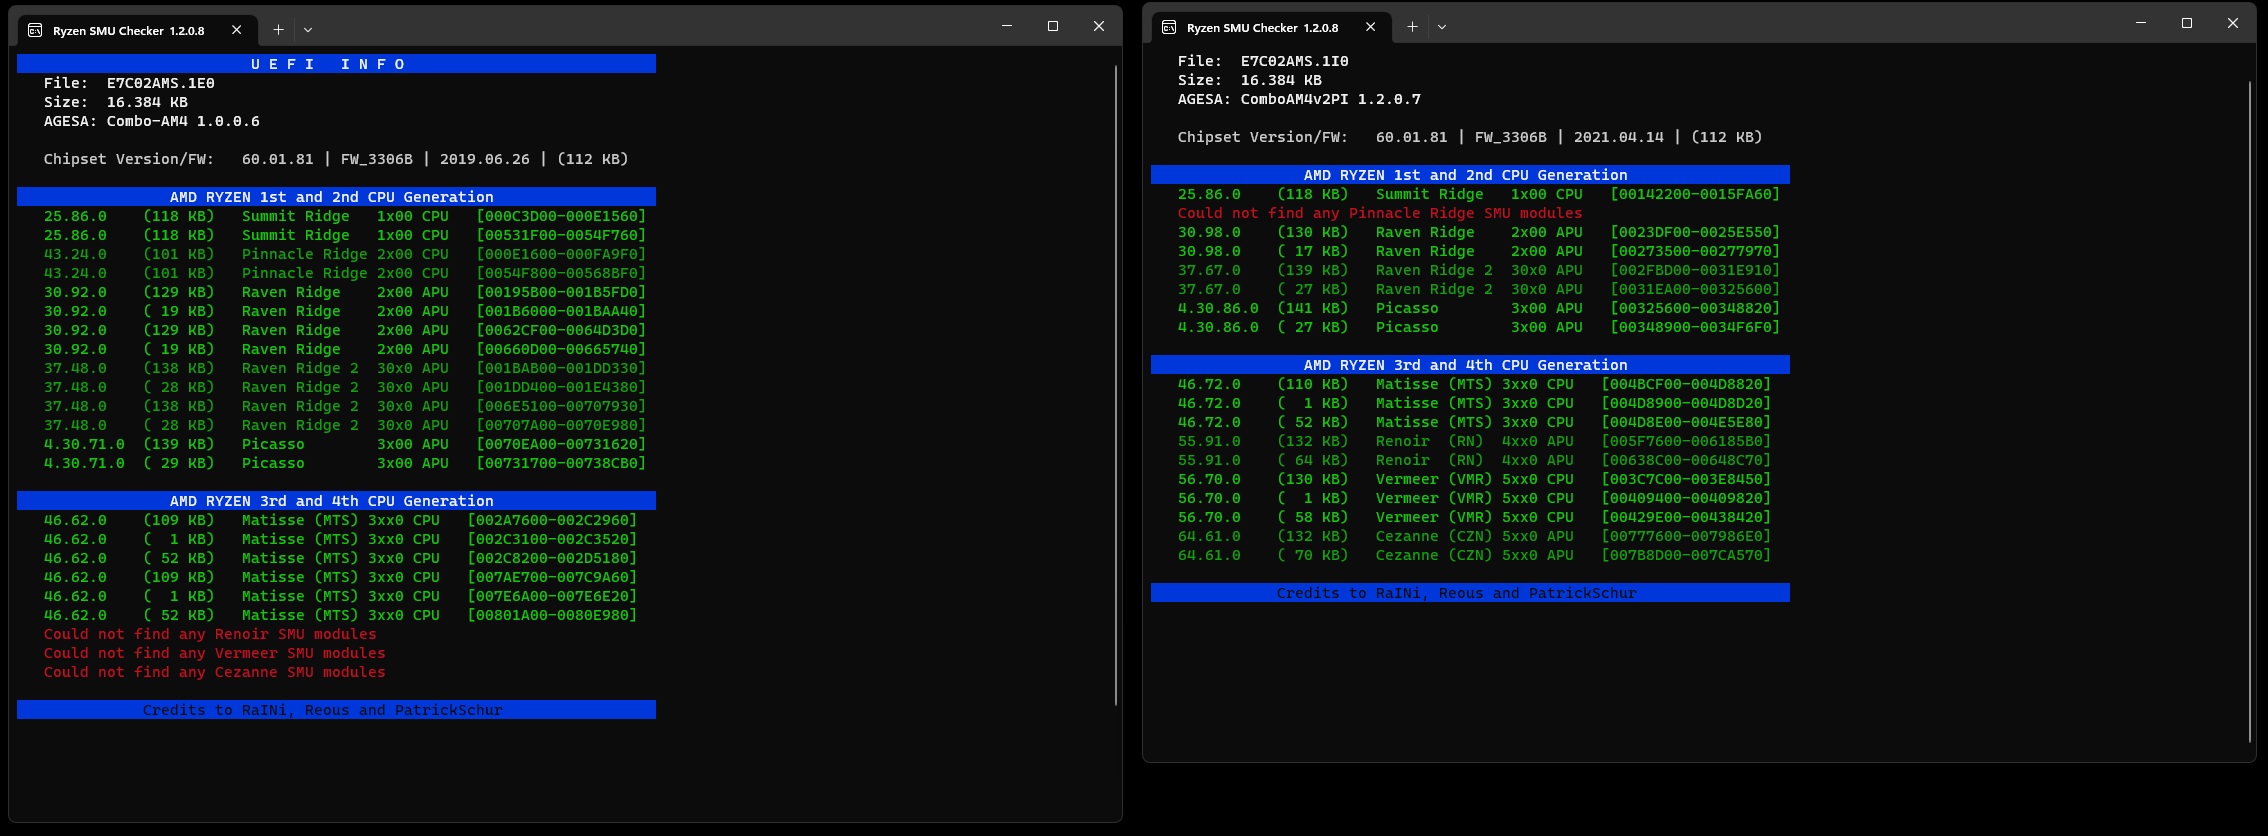Click 'Could not find any Vermeer SMU modules'
The image size is (2268, 836).
214,653
